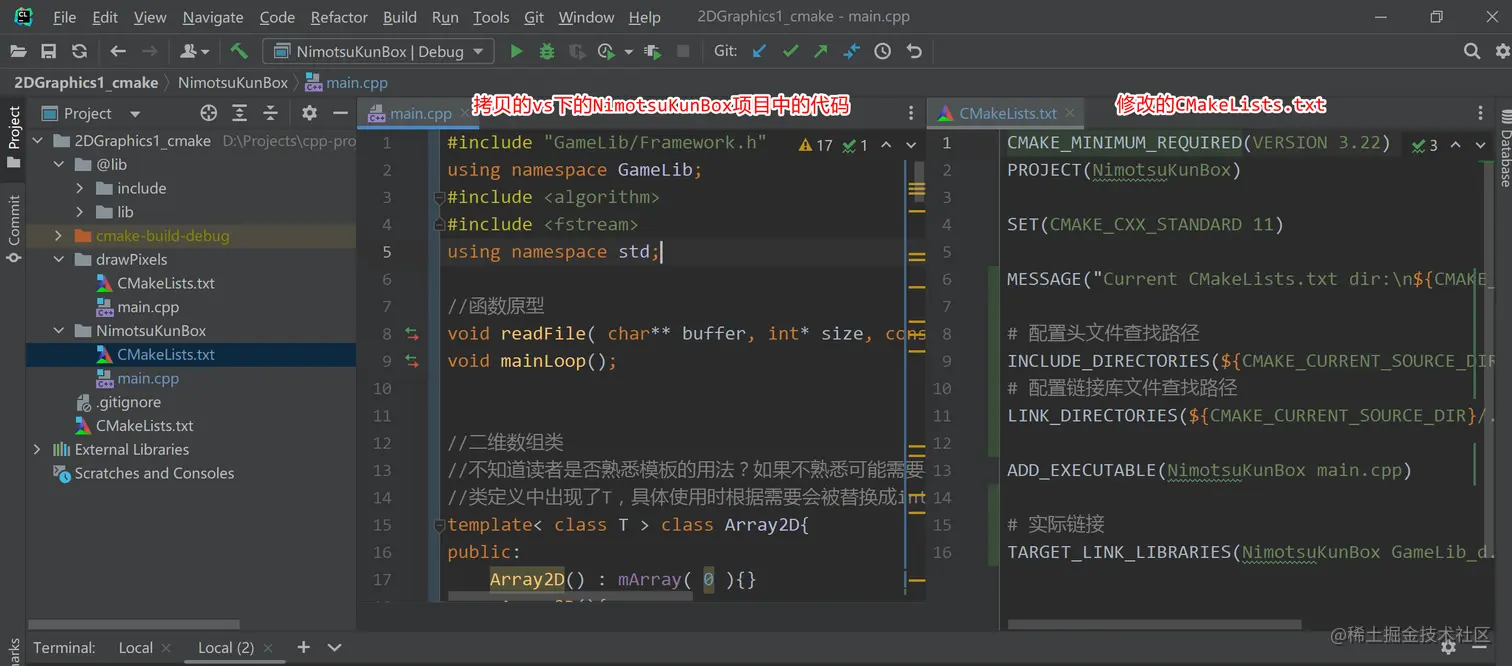Image resolution: width=1512 pixels, height=666 pixels.
Task: Collapse the include block fold marker on line 3
Action: [438, 198]
